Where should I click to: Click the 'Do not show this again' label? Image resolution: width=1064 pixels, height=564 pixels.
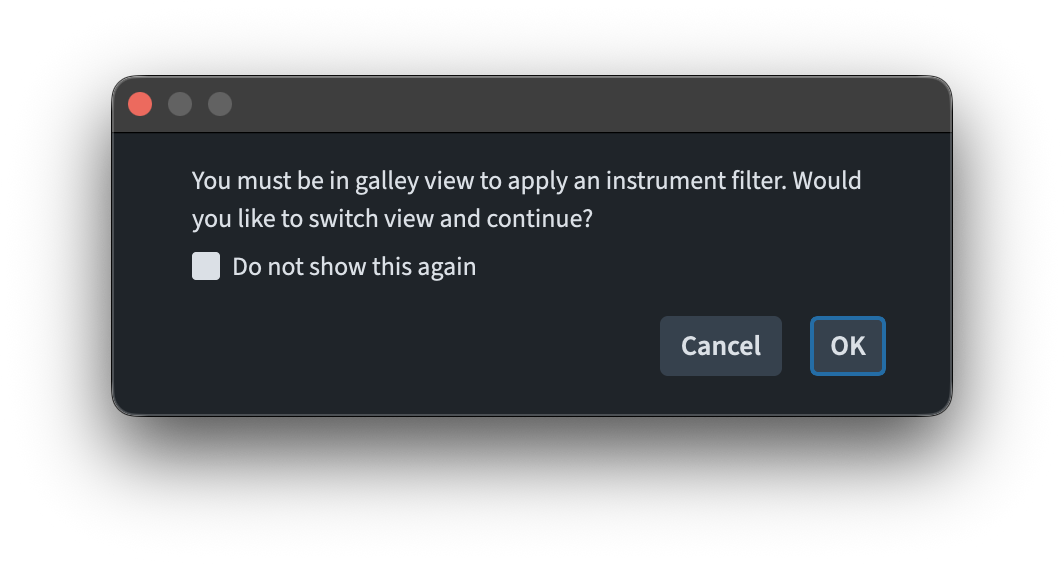pos(354,267)
